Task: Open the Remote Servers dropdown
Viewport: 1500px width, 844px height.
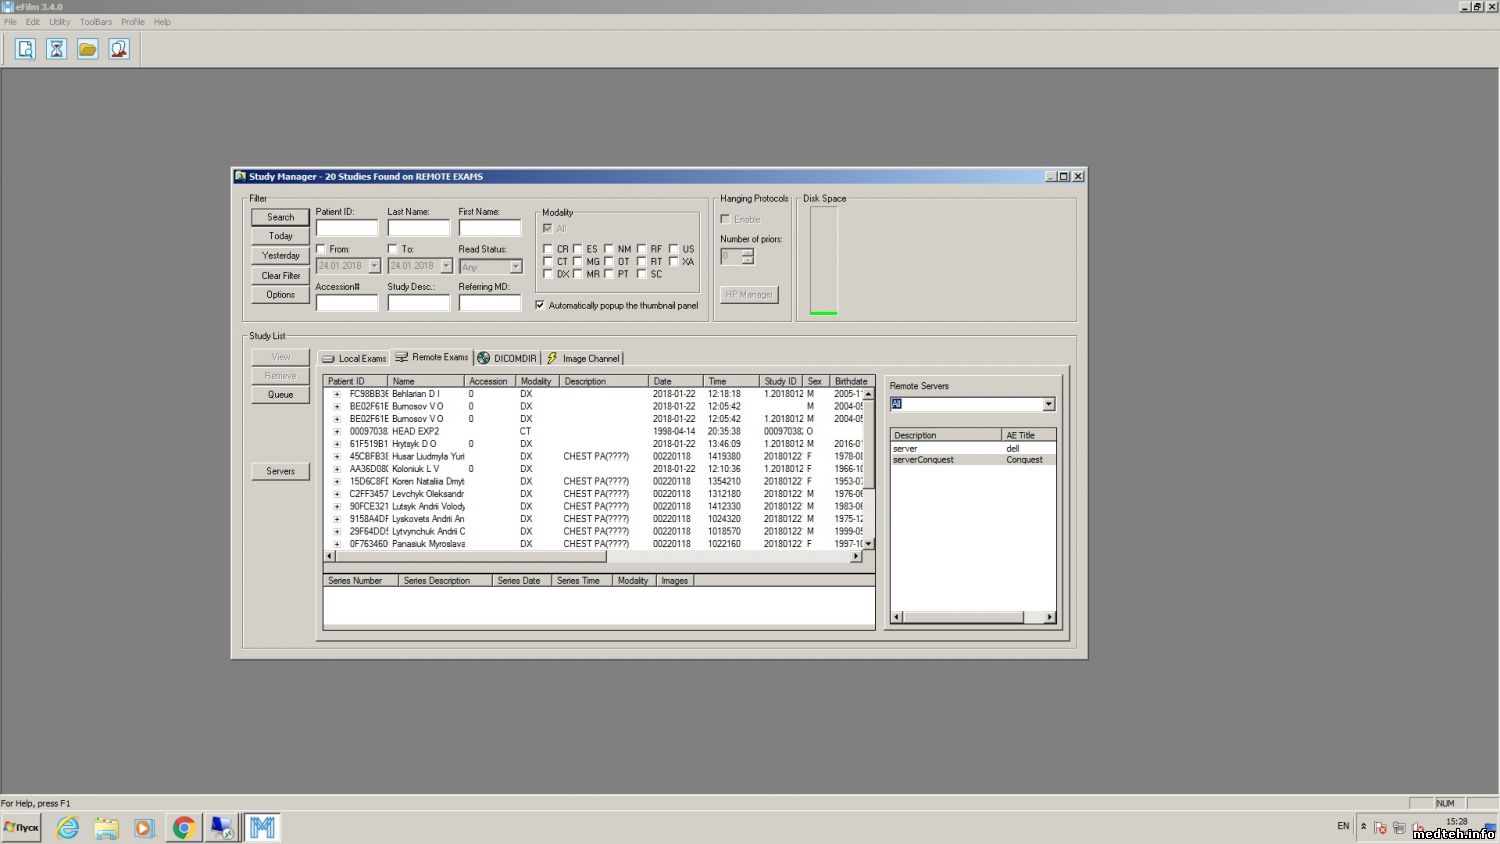Action: pyautogui.click(x=1048, y=405)
